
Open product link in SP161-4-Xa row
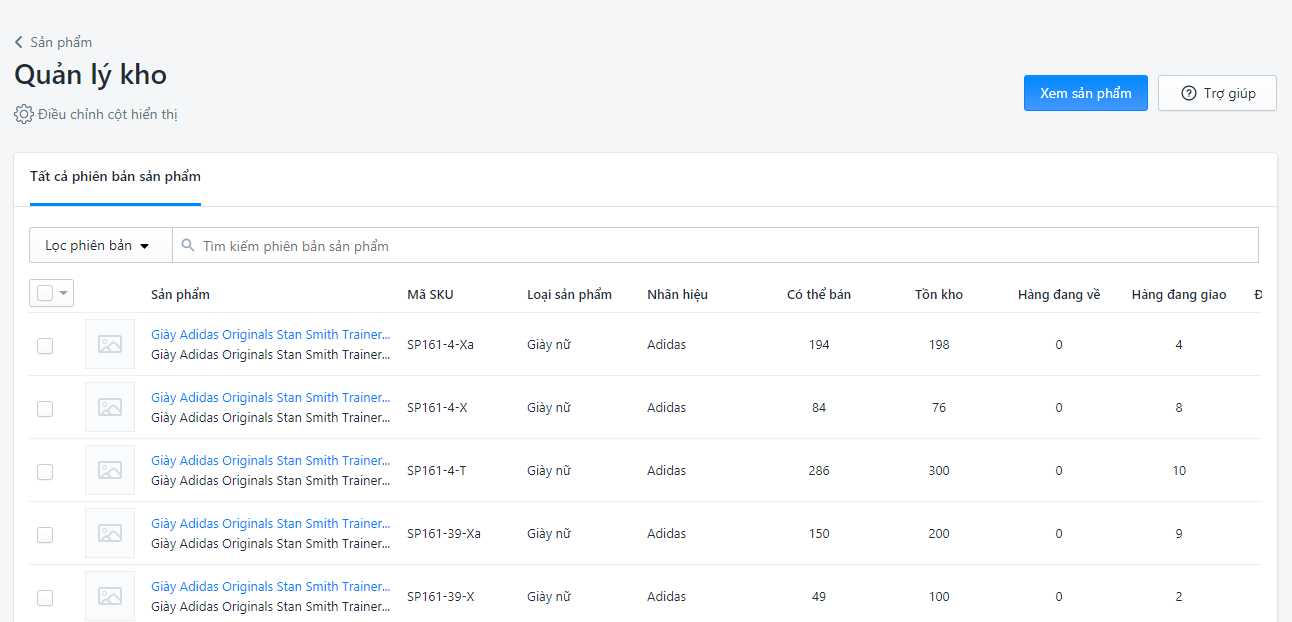click(x=270, y=334)
